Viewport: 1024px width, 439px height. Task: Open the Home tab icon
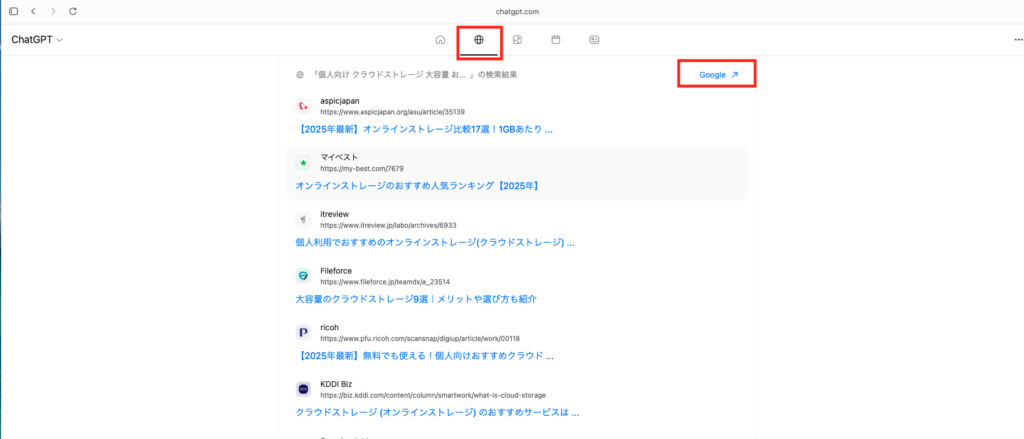[440, 40]
